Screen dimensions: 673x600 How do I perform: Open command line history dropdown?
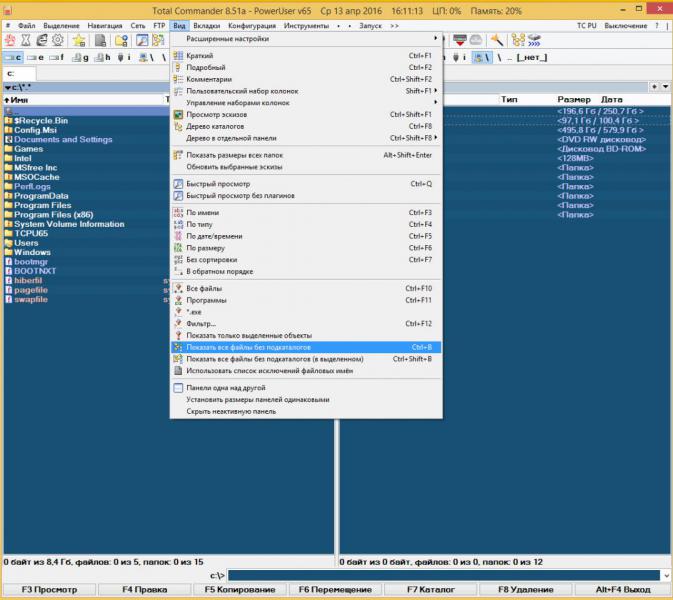click(666, 576)
